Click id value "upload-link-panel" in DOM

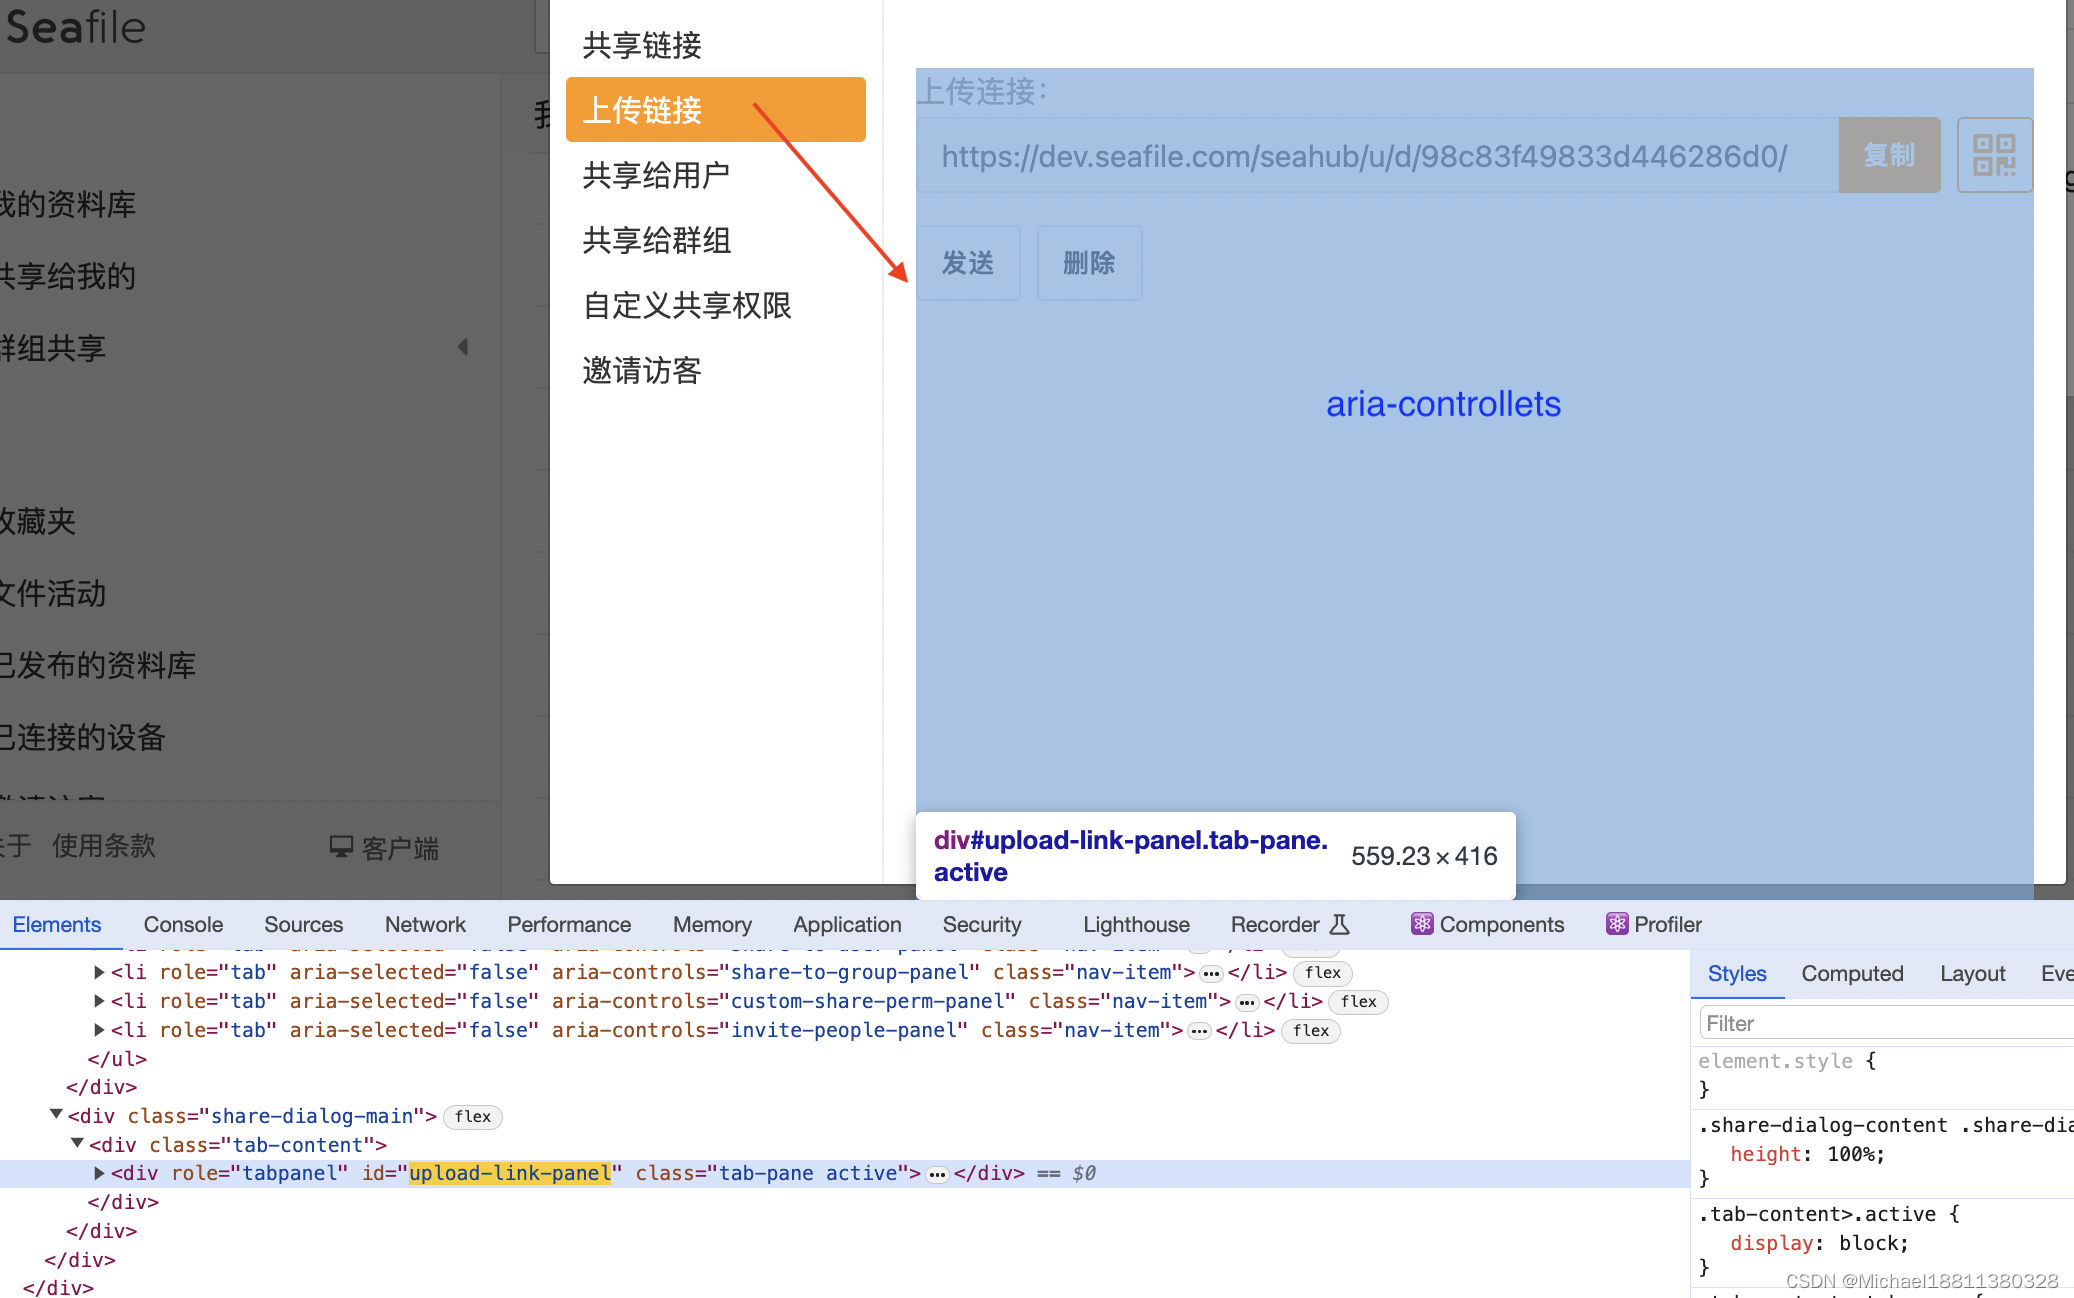pyautogui.click(x=510, y=1173)
